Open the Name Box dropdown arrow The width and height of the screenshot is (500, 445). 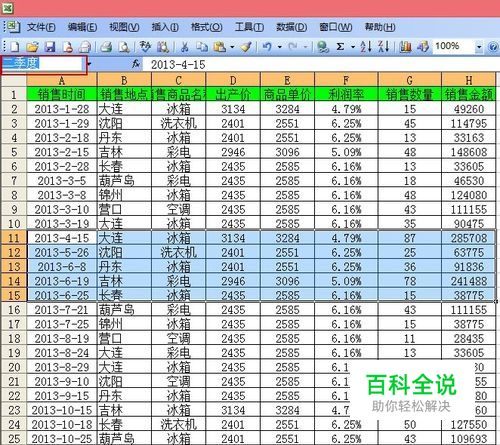coord(89,64)
